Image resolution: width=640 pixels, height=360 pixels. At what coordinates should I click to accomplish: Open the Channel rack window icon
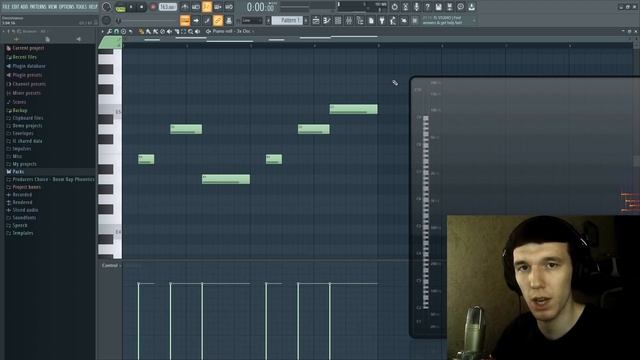click(x=338, y=20)
